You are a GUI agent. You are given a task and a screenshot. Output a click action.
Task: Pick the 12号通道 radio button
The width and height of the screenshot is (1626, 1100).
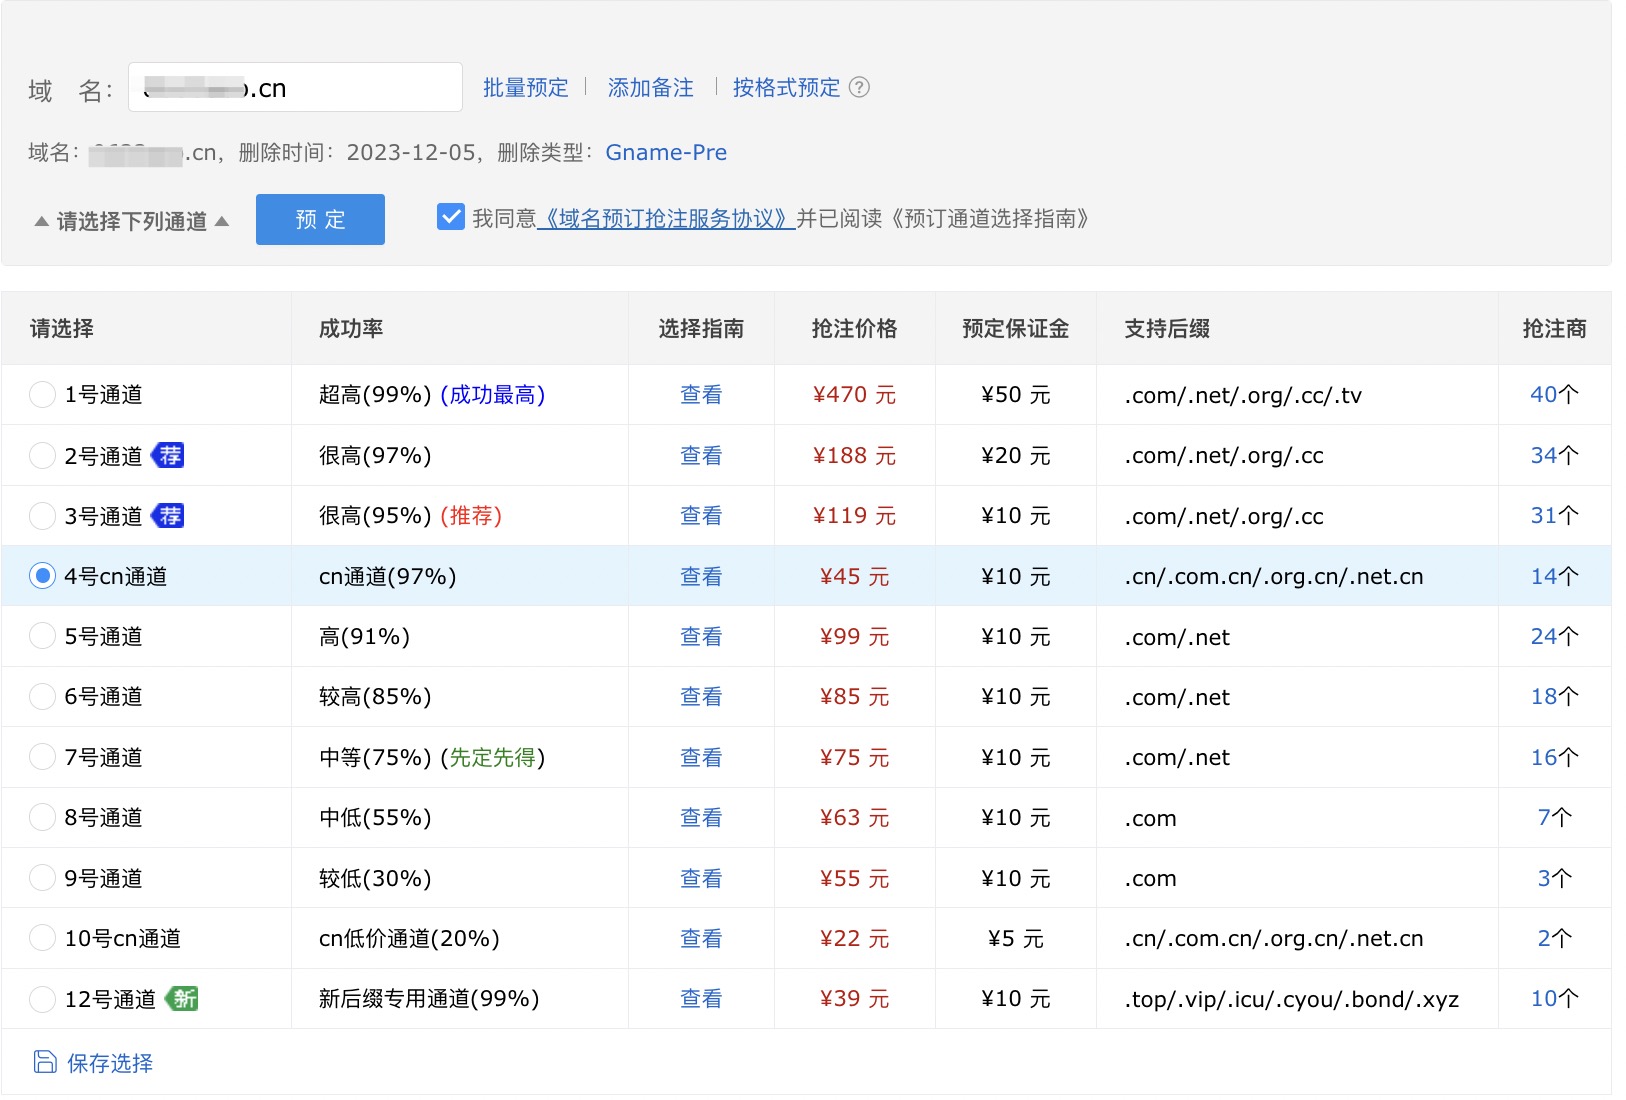(x=42, y=998)
